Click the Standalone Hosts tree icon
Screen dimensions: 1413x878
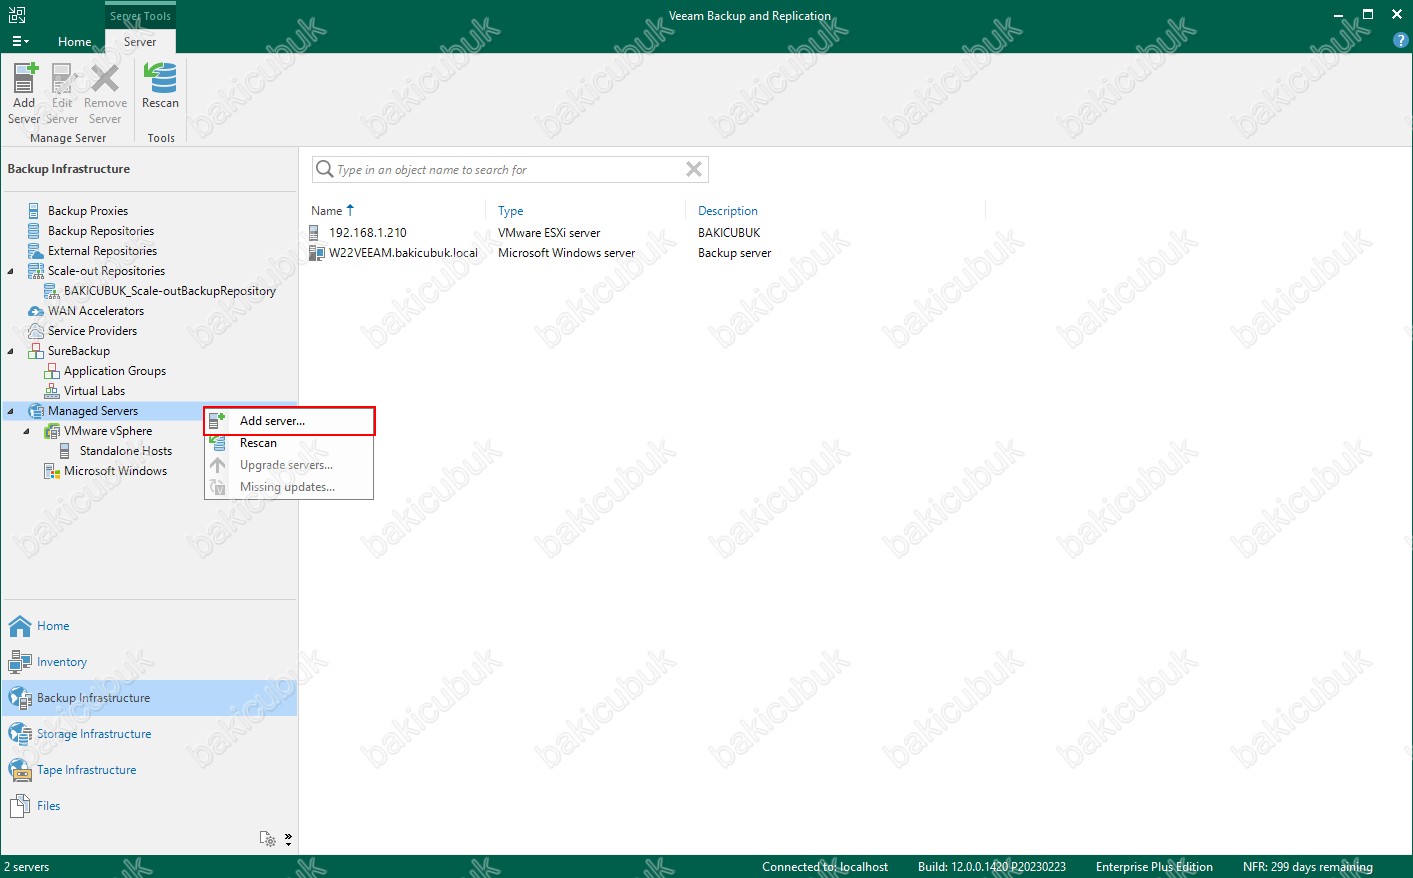coord(65,451)
